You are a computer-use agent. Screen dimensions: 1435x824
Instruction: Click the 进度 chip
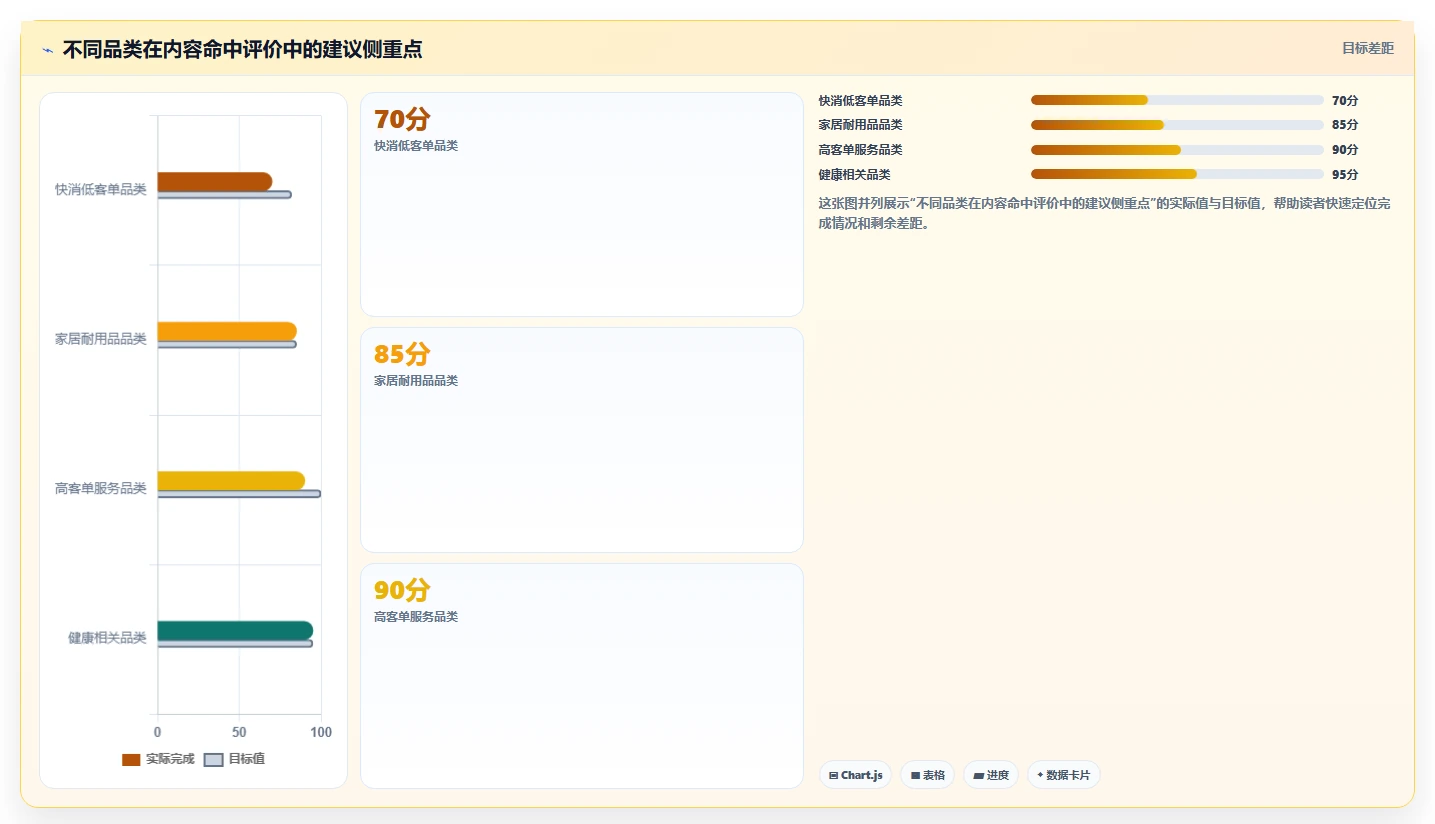991,775
